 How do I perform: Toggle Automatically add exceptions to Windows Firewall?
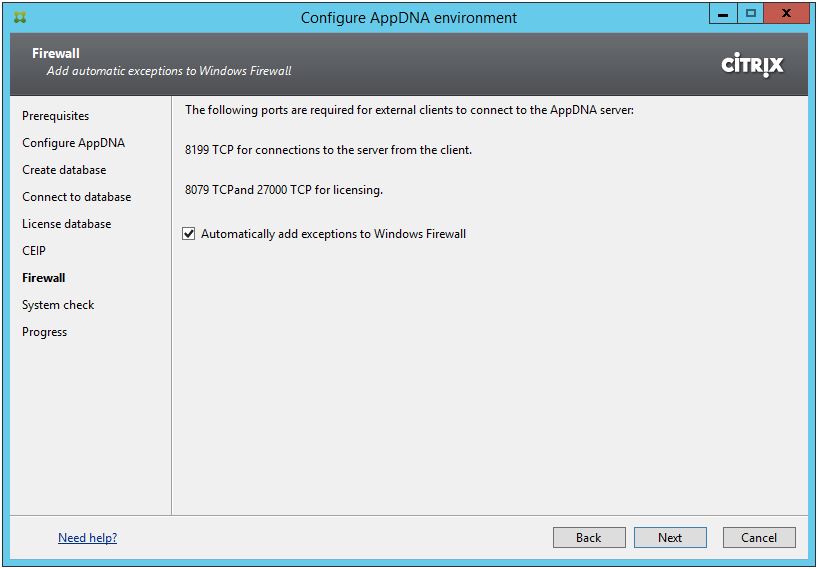point(189,234)
